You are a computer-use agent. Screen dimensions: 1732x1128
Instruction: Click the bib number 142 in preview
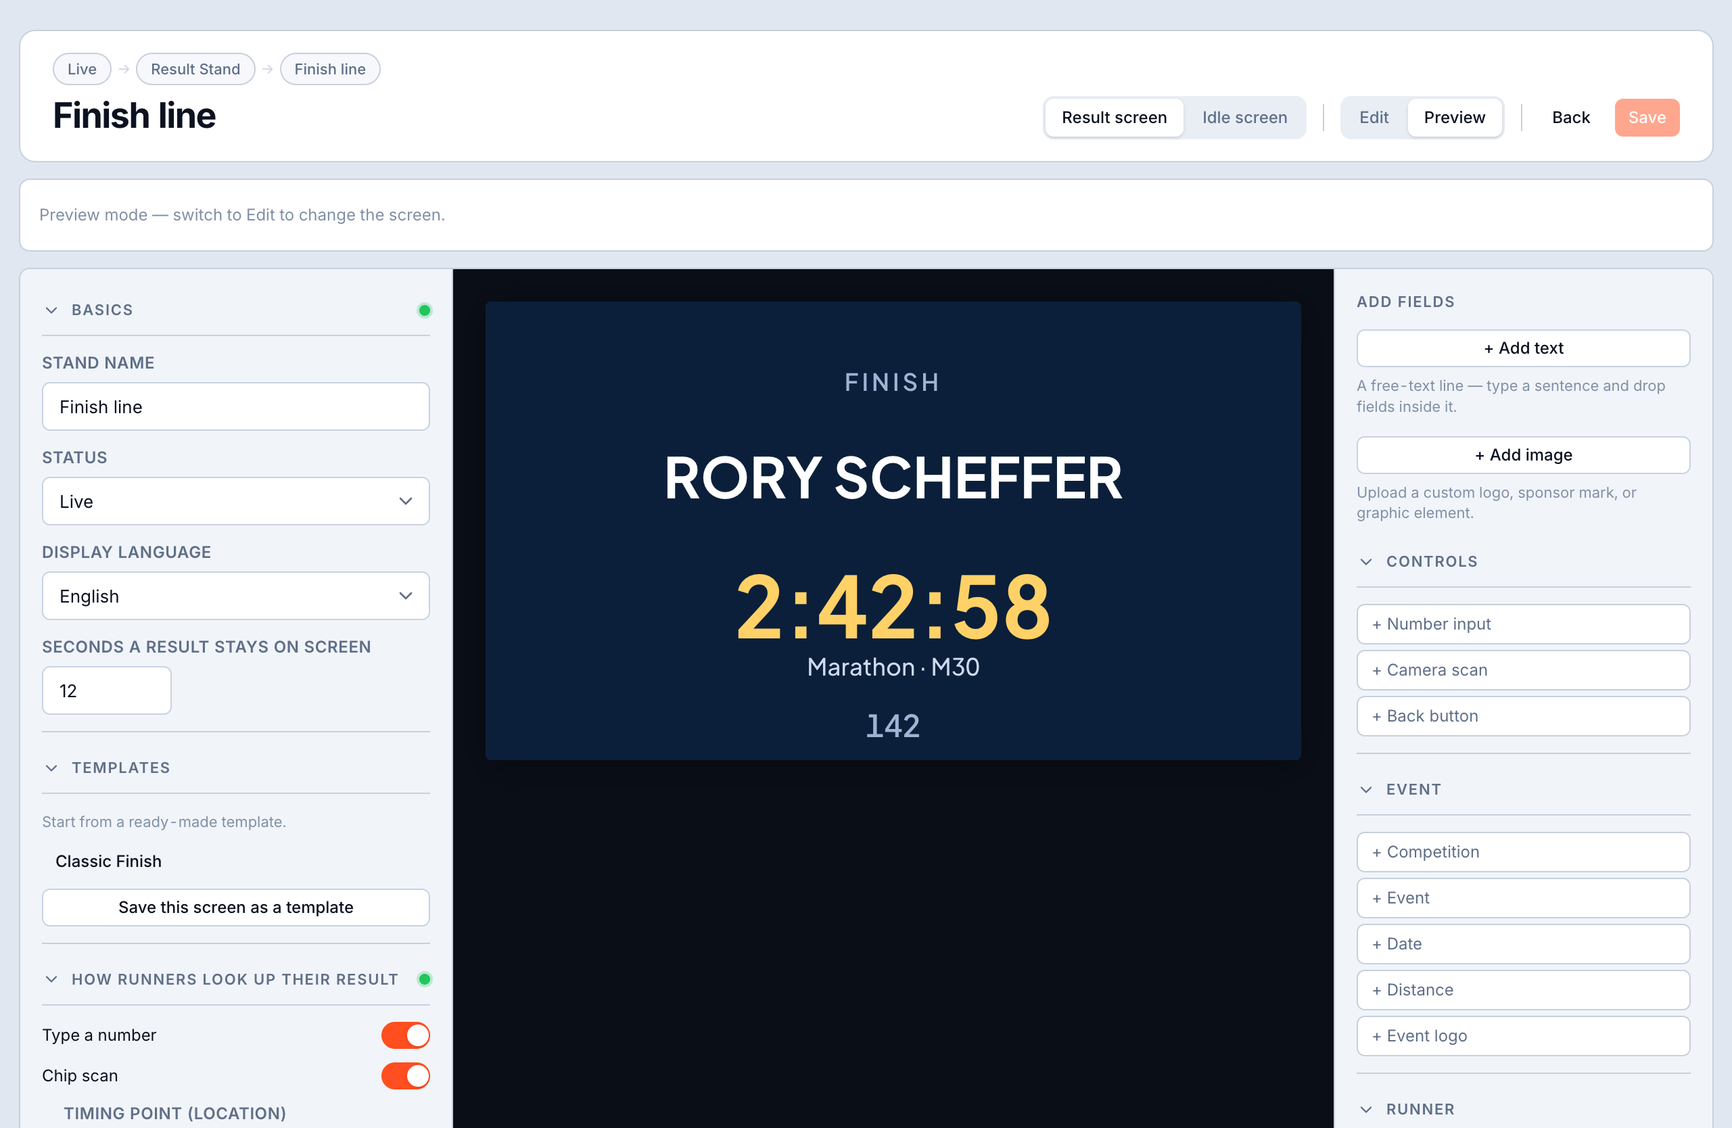(893, 726)
